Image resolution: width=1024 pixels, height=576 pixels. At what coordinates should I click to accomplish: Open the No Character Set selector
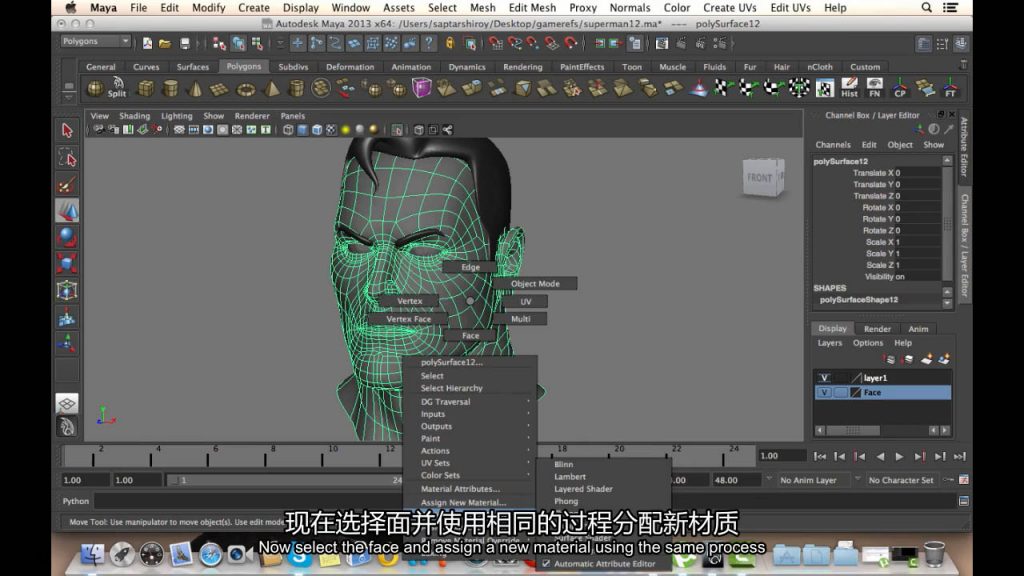pyautogui.click(x=901, y=480)
